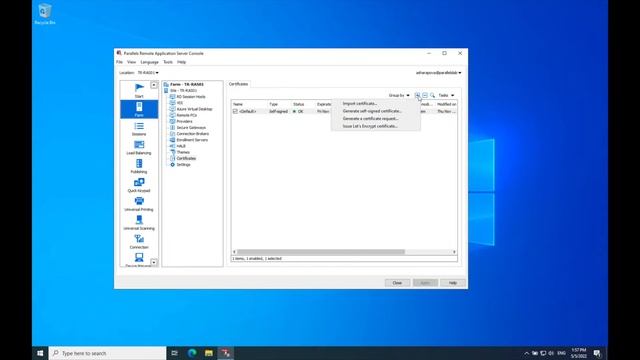Select Providers in tree
The width and height of the screenshot is (640, 360).
point(184,121)
